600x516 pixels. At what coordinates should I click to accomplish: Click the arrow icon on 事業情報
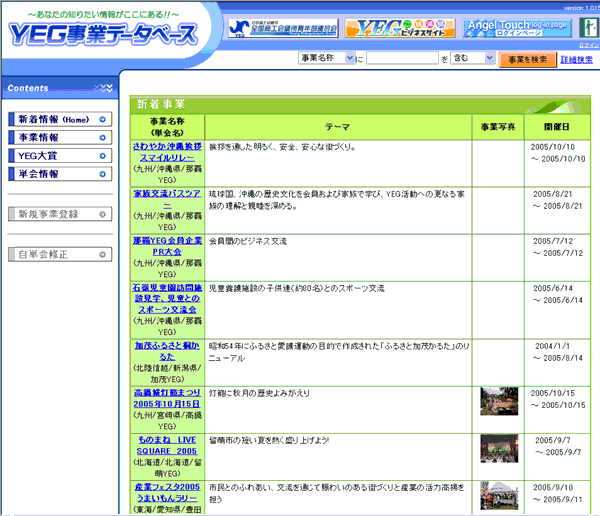click(x=103, y=138)
